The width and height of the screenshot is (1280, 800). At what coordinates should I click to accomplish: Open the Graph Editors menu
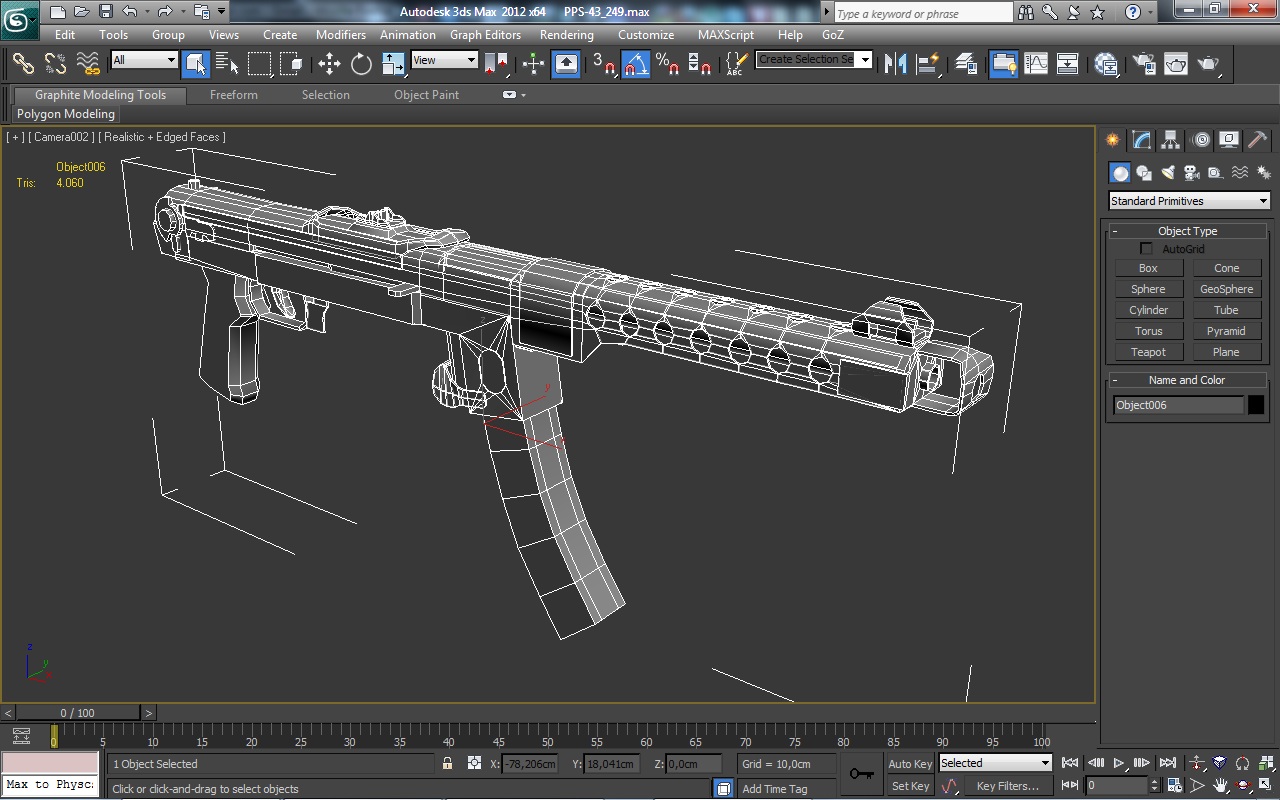point(485,34)
